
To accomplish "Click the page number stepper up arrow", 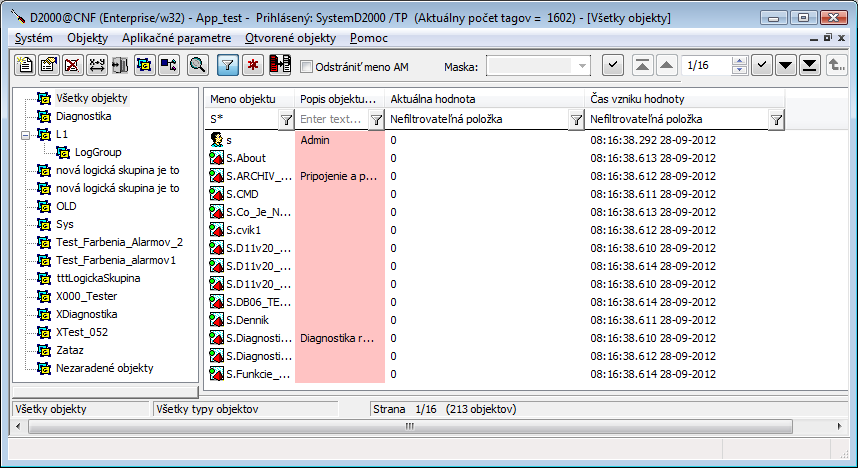I will pos(739,61).
